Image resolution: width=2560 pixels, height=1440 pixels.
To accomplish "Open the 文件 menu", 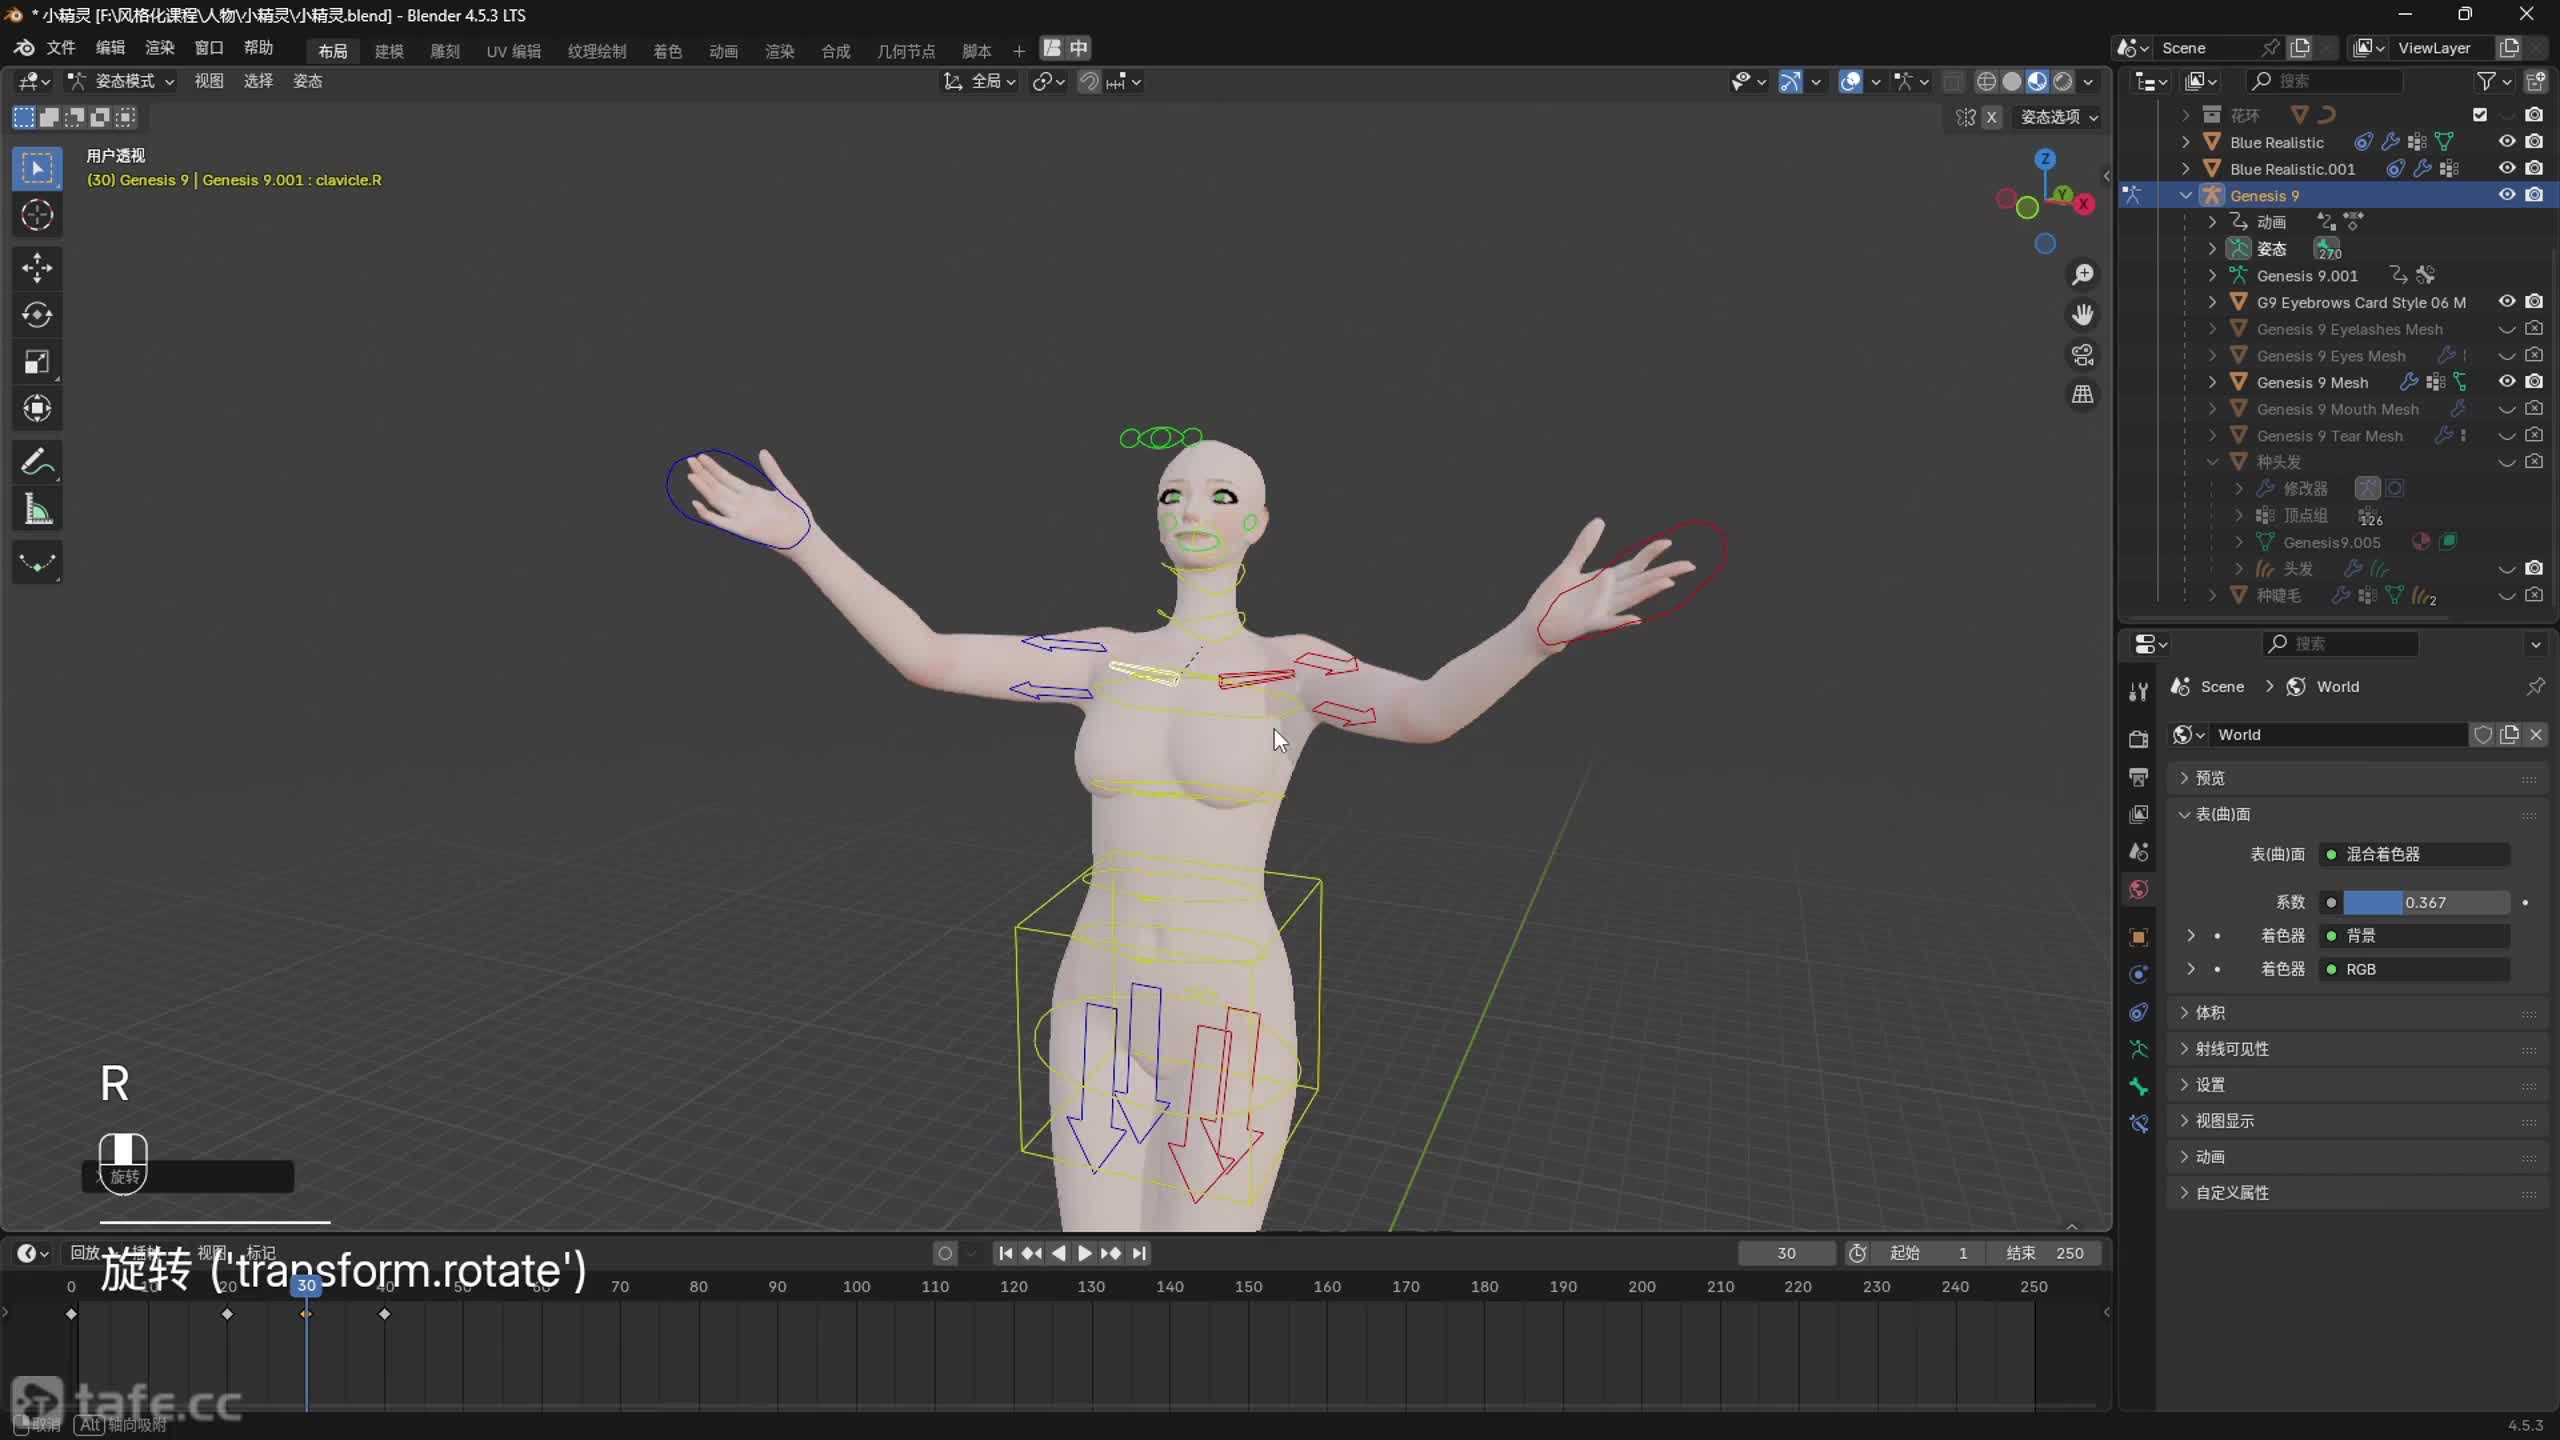I will [x=60, y=48].
